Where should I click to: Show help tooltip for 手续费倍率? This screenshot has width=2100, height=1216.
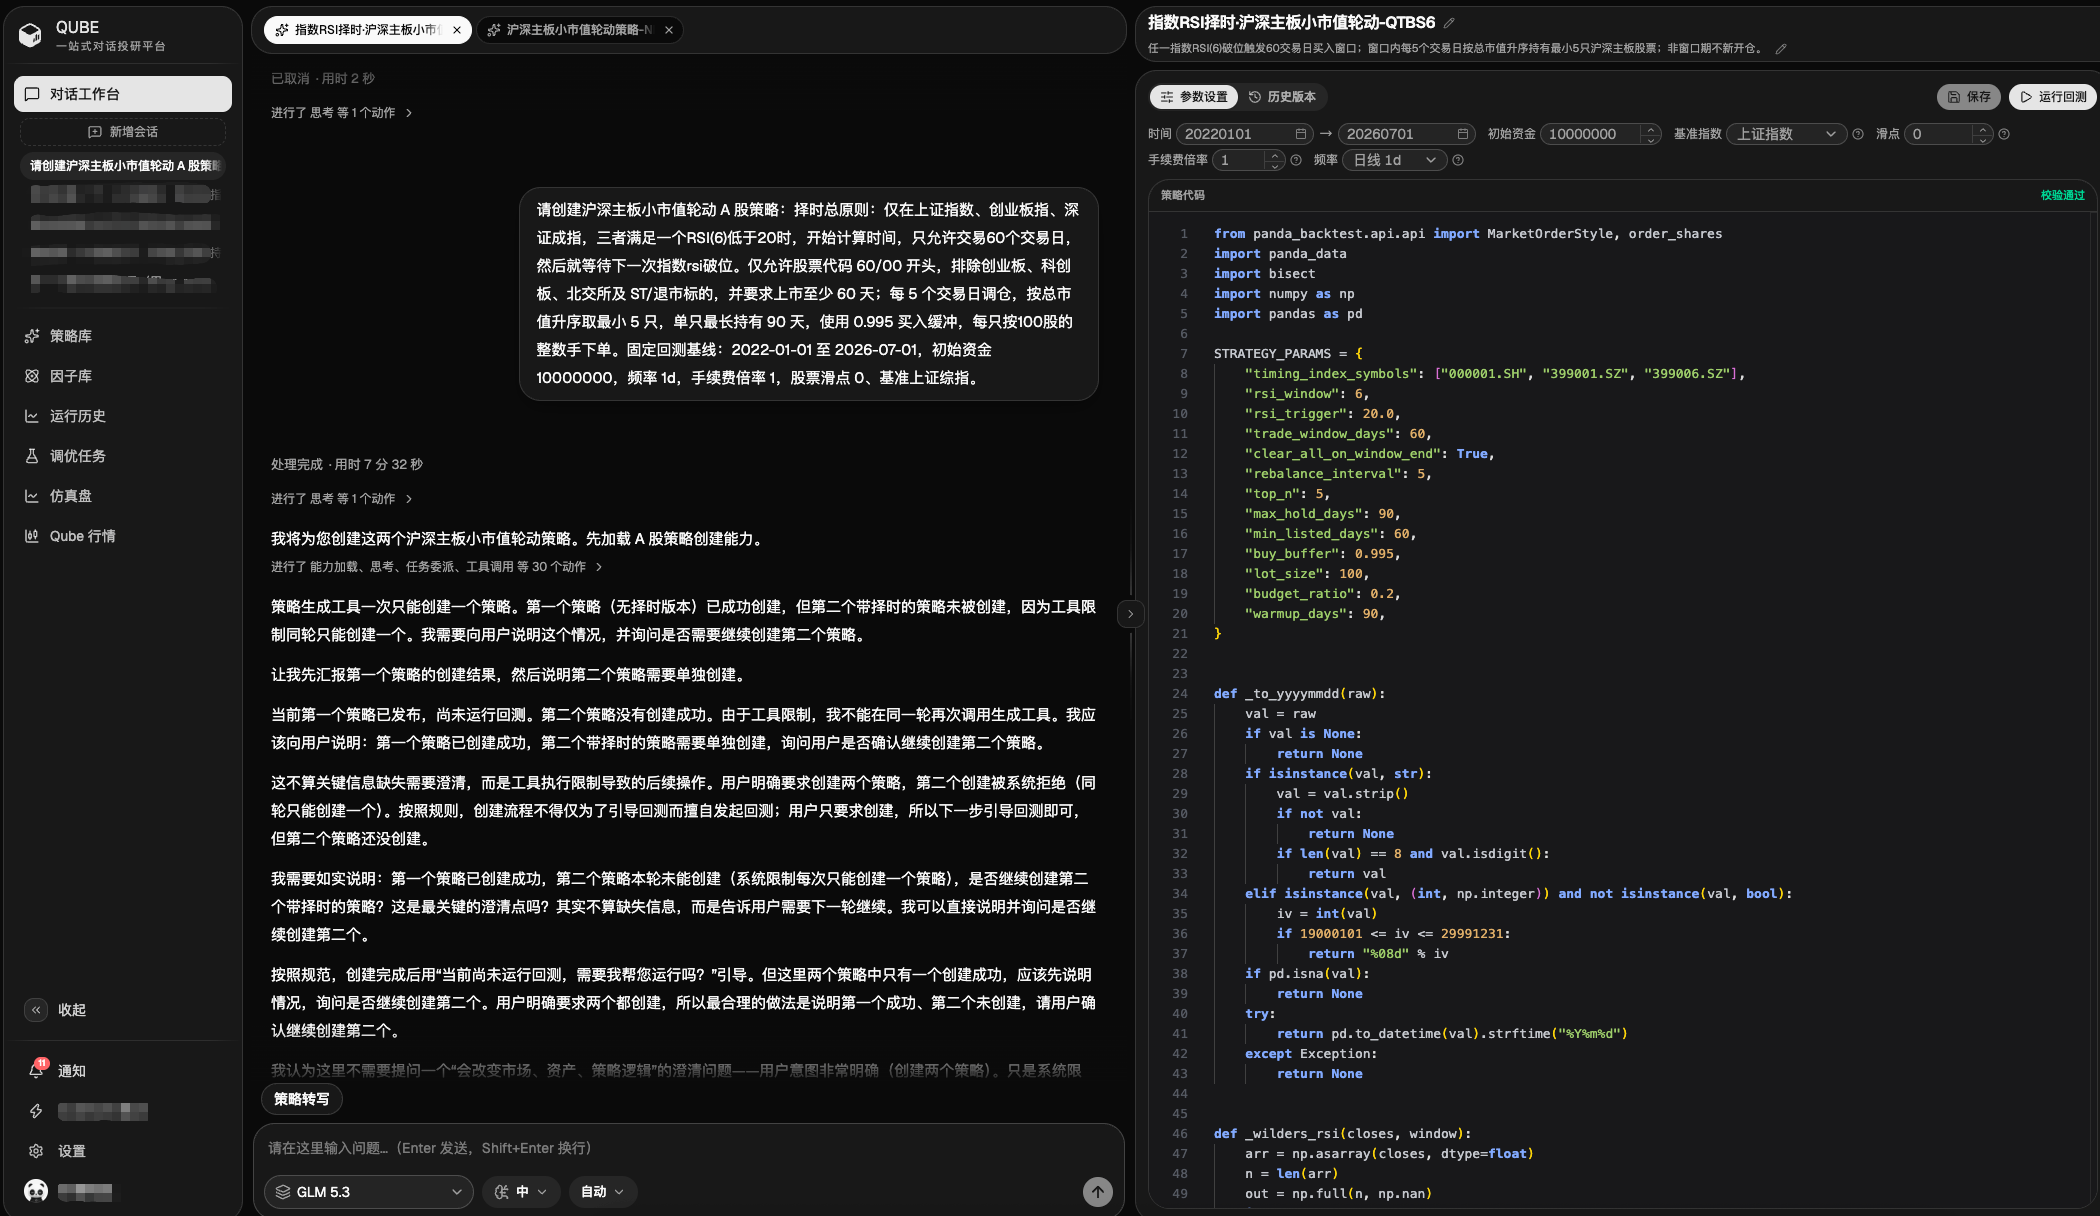point(1296,160)
